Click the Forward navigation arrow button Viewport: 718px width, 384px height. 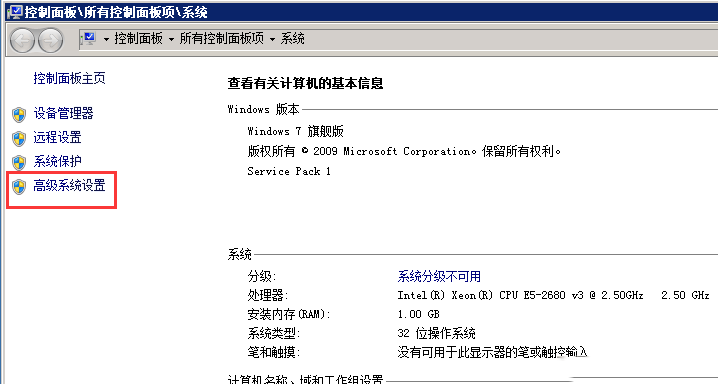click(x=50, y=40)
